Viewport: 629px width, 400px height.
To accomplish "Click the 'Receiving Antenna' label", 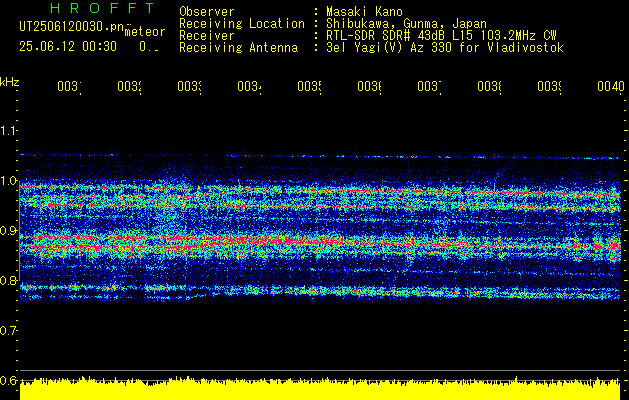I will click(x=238, y=48).
